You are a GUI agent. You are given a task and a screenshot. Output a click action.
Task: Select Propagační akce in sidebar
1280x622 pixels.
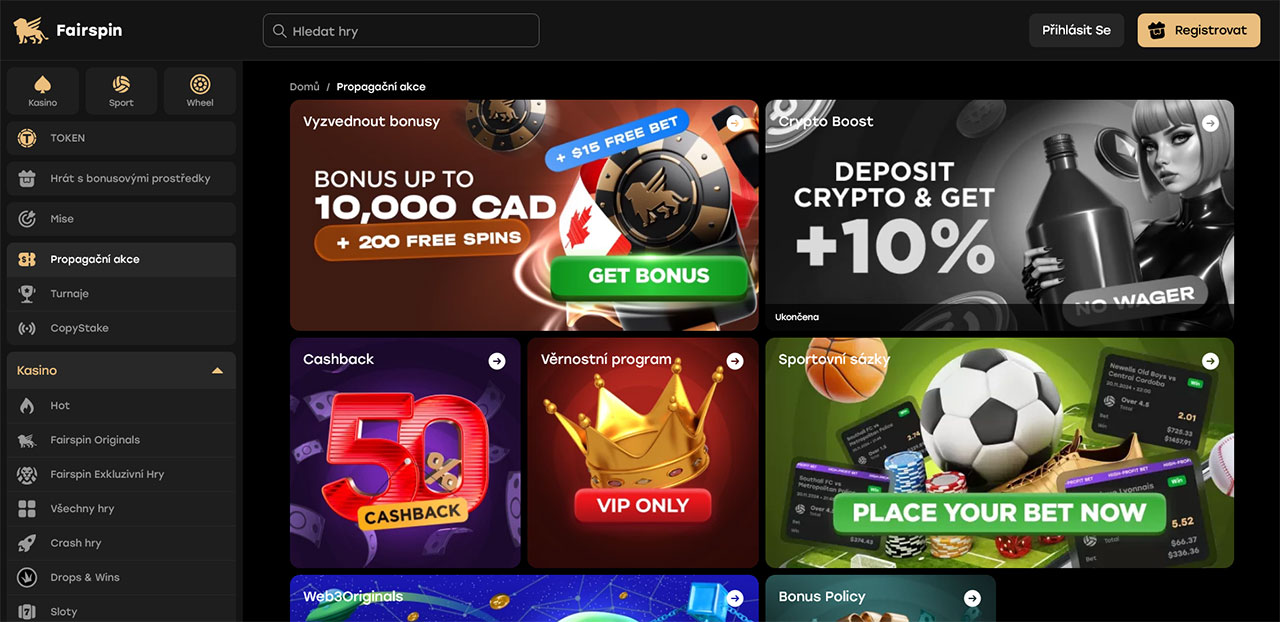pyautogui.click(x=121, y=259)
